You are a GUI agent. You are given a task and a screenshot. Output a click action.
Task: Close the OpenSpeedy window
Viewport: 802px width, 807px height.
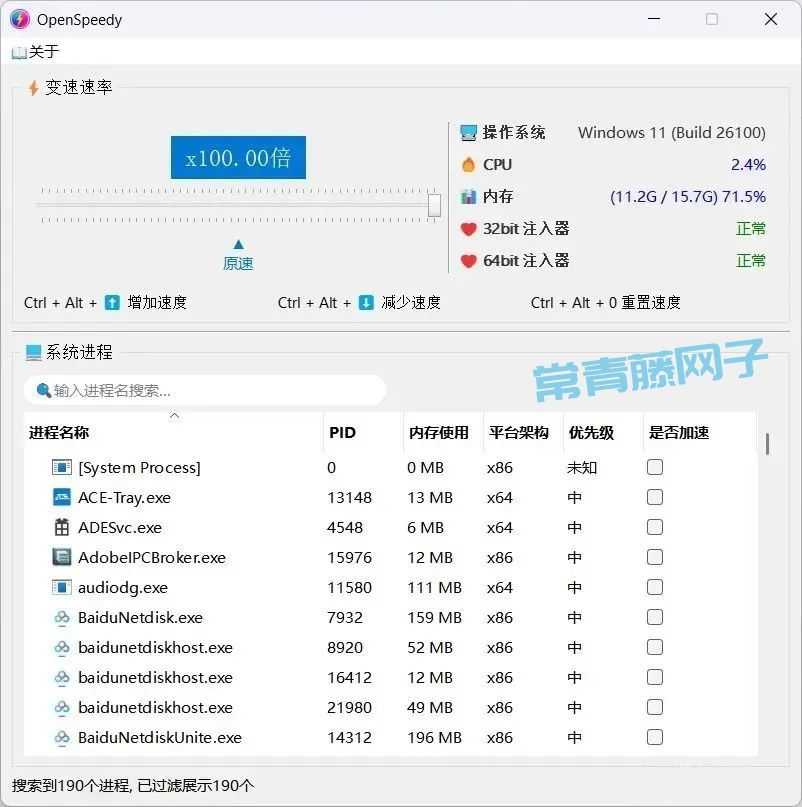tap(771, 19)
